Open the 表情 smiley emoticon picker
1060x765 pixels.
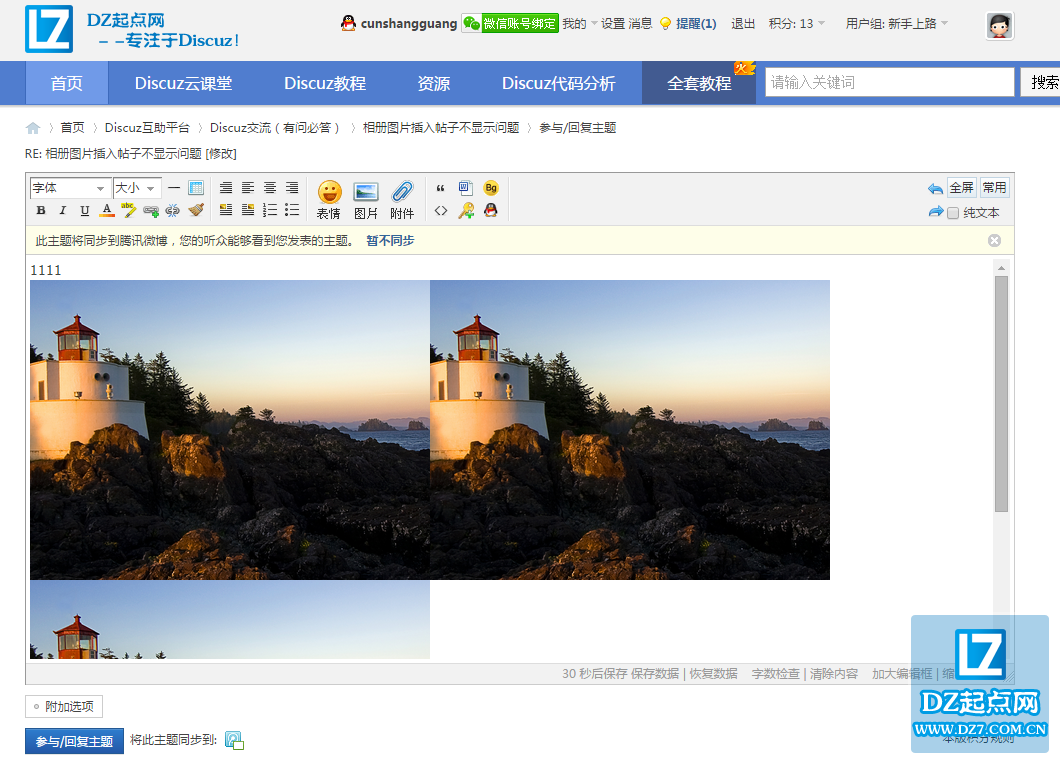tap(329, 200)
